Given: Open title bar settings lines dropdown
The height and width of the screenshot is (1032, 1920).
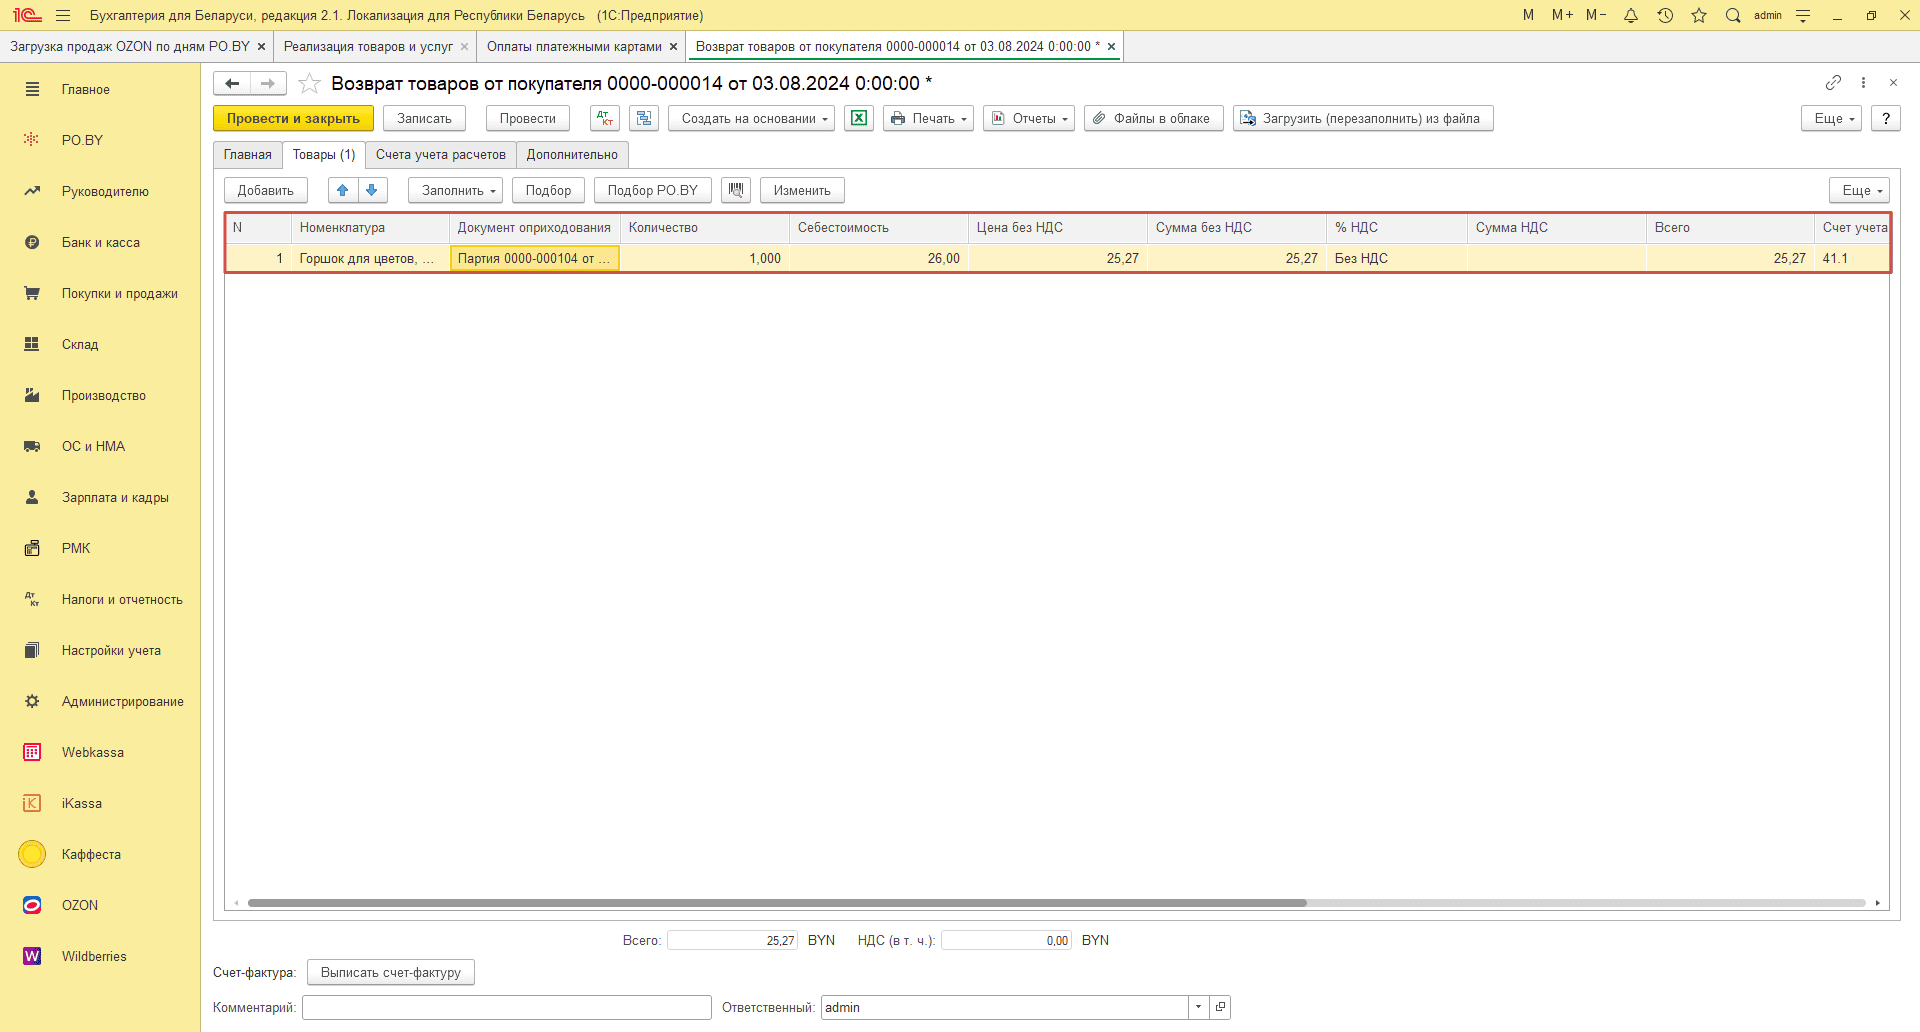Looking at the screenshot, I should click(1803, 15).
